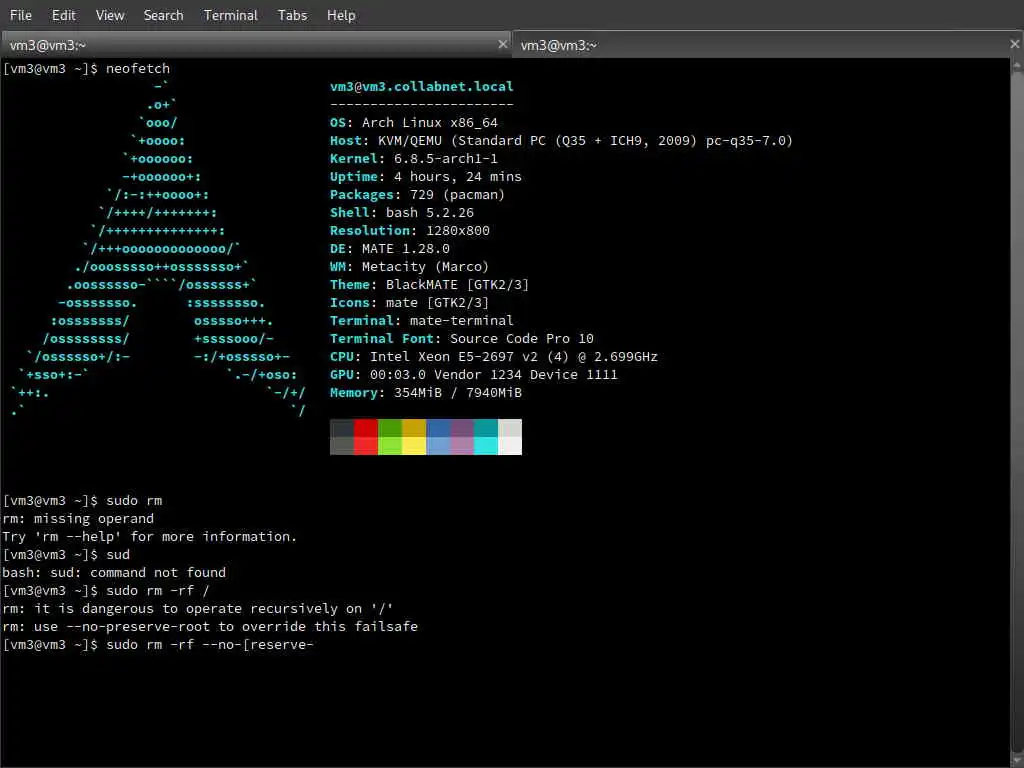This screenshot has width=1024, height=768.
Task: Click the dark gray color block
Action: [x=342, y=428]
